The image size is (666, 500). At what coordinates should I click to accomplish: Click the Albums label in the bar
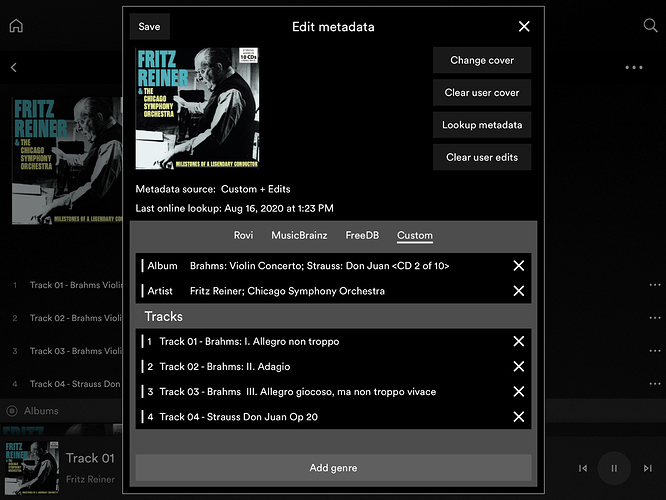click(x=41, y=411)
